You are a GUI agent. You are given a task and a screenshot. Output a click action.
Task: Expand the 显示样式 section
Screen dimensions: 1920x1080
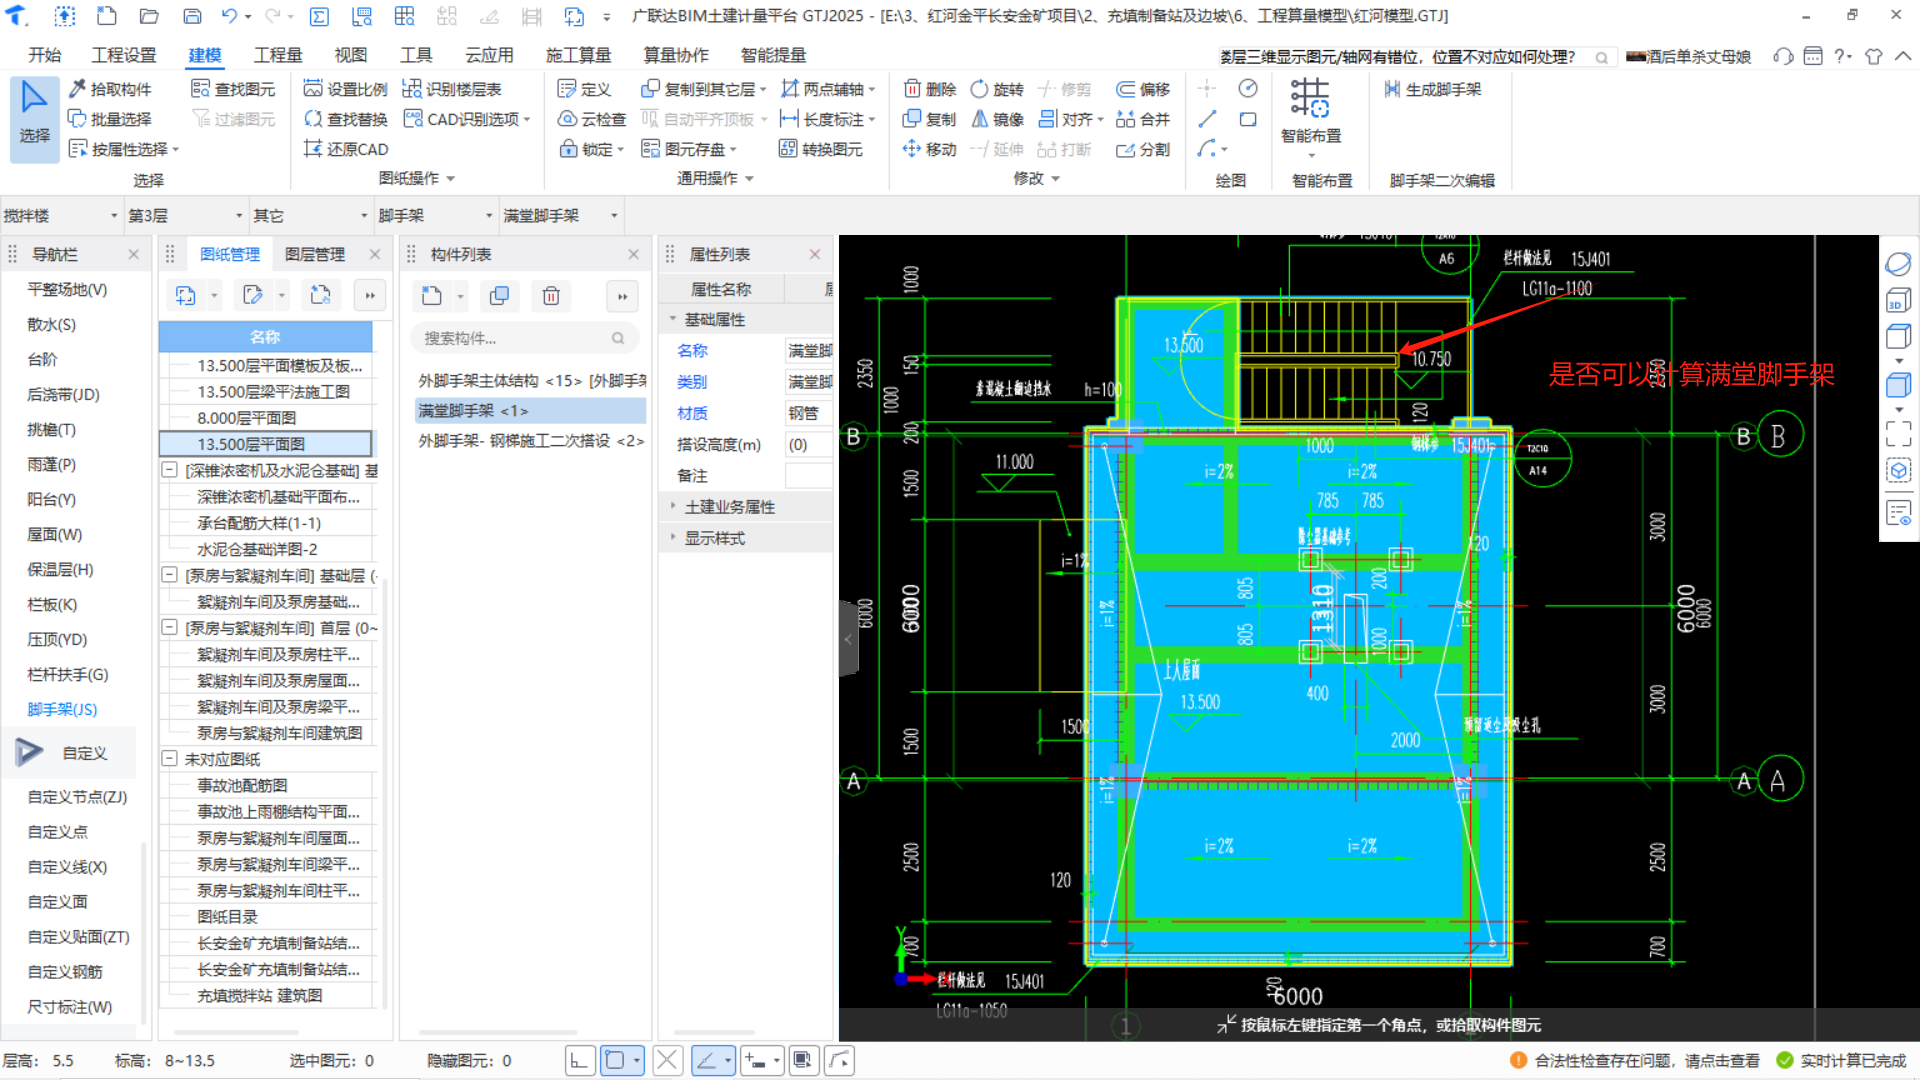coord(673,537)
